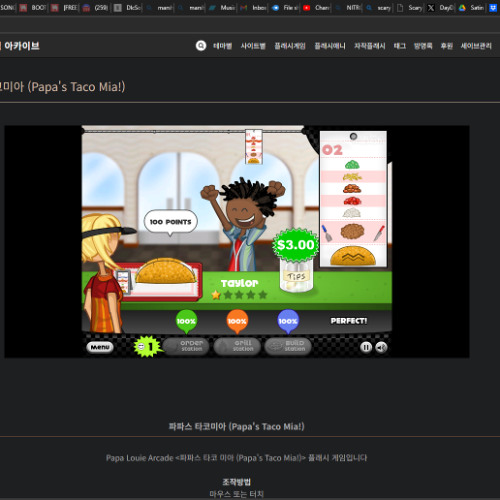The image size is (500, 500).
Task: Click the white onions icon on order ticket
Action: point(352,213)
